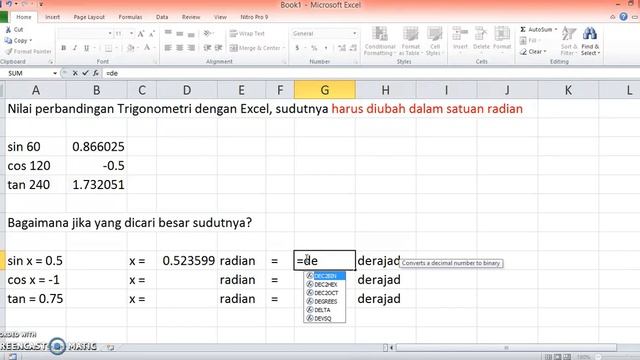Open the Page Layout ribbon tab

tap(89, 17)
